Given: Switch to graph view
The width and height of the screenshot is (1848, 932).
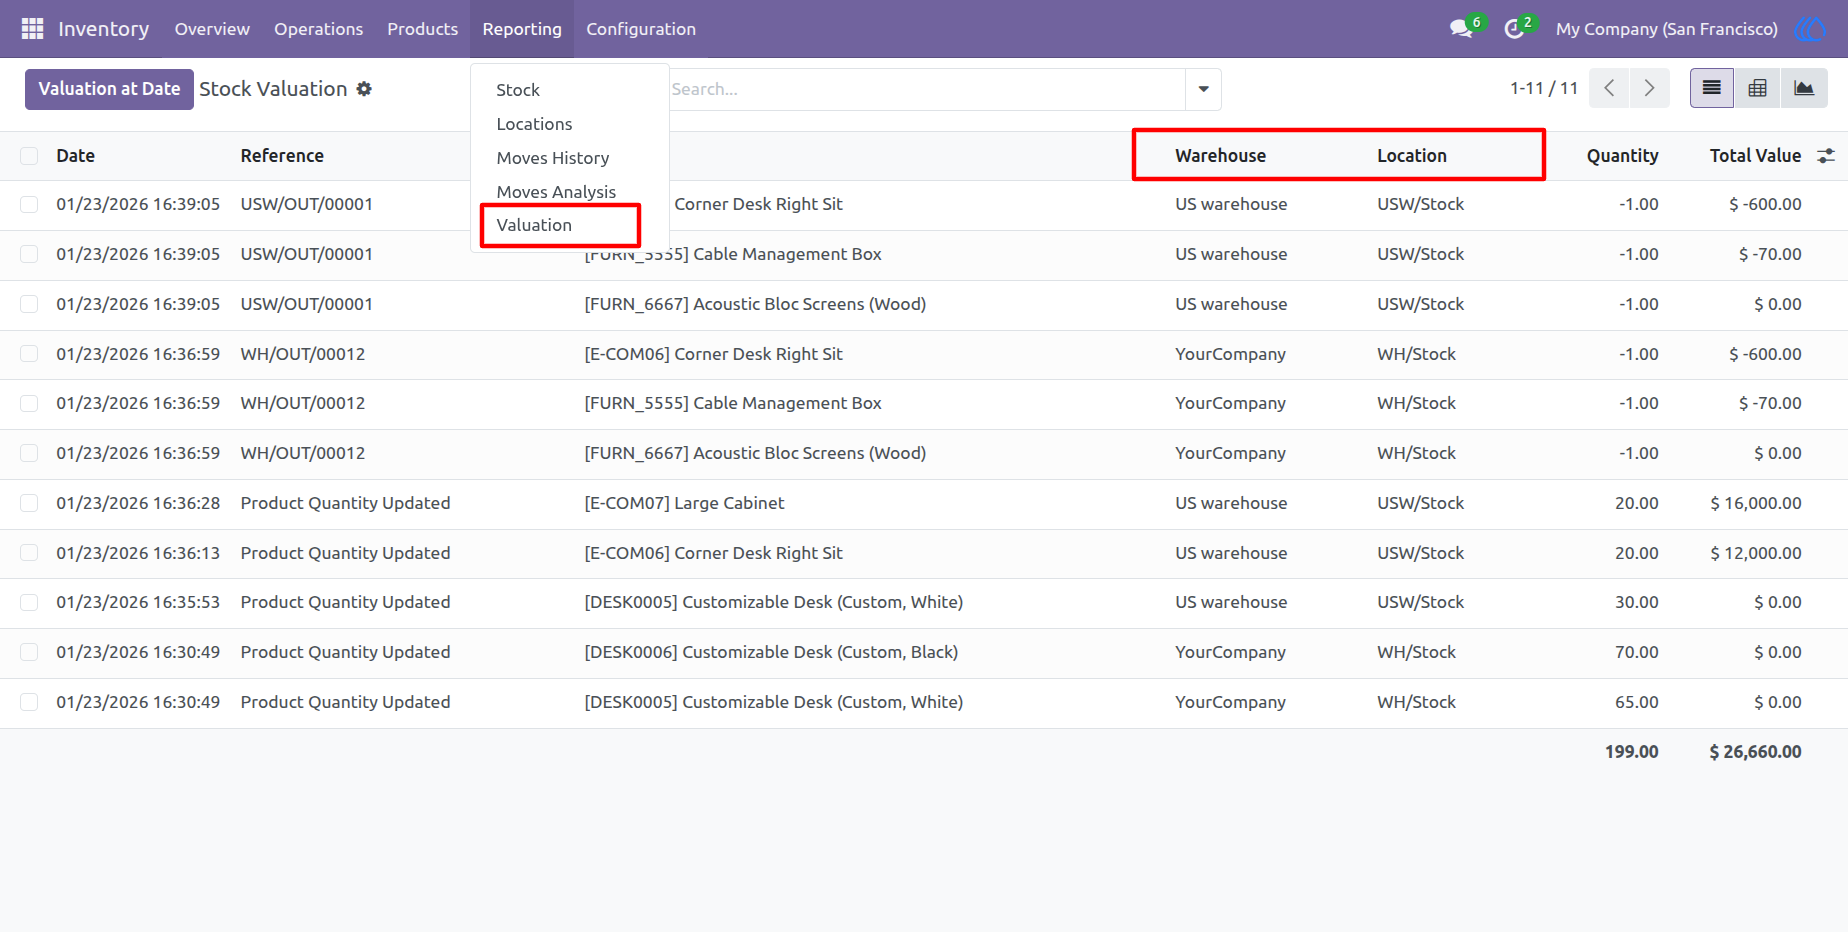Looking at the screenshot, I should (x=1804, y=89).
